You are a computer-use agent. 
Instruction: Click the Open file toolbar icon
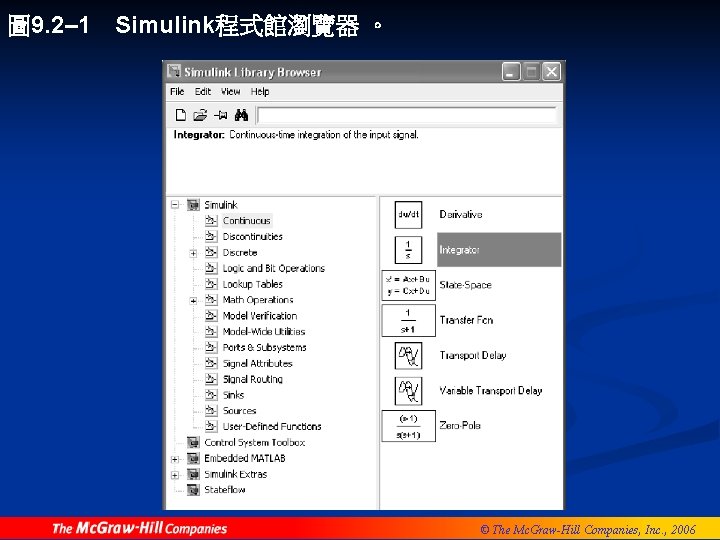coord(200,115)
